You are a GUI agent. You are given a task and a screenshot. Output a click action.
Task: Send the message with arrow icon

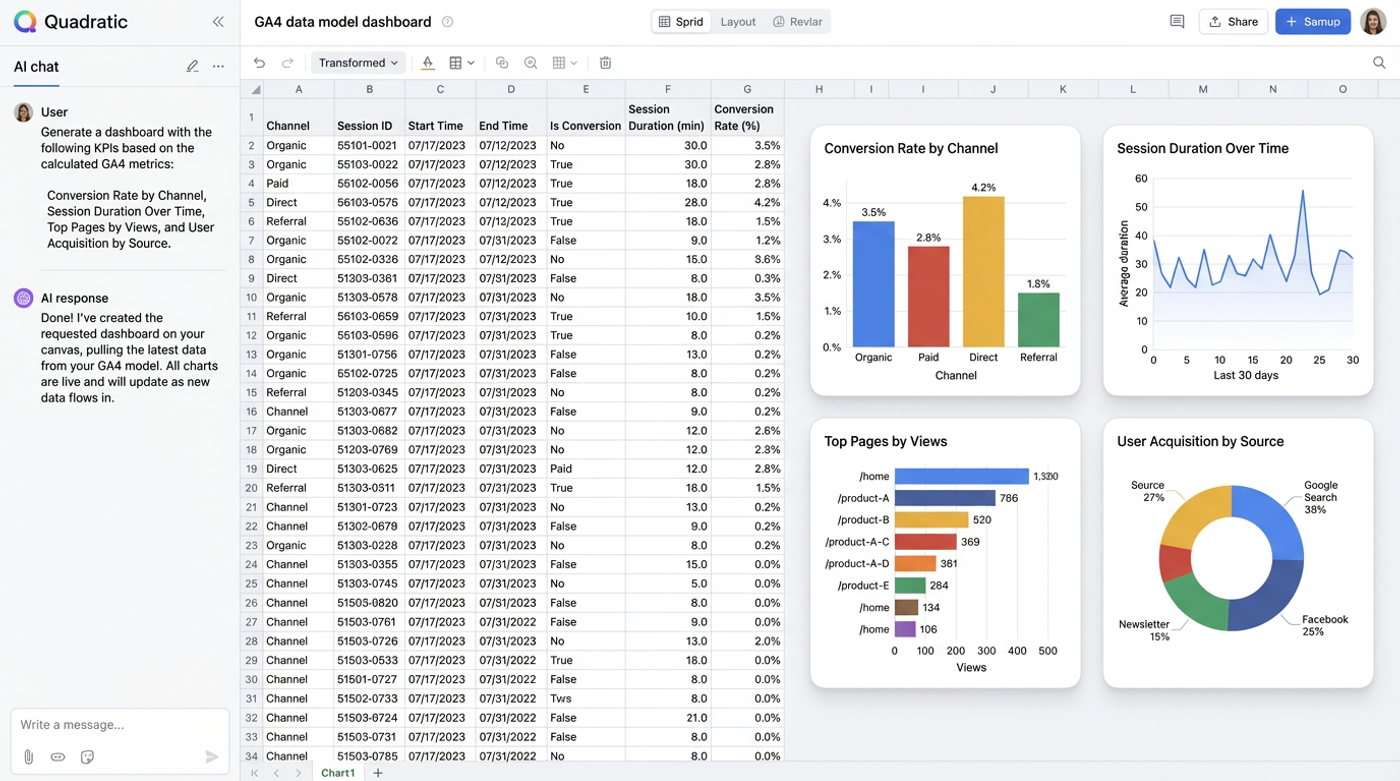click(x=212, y=757)
